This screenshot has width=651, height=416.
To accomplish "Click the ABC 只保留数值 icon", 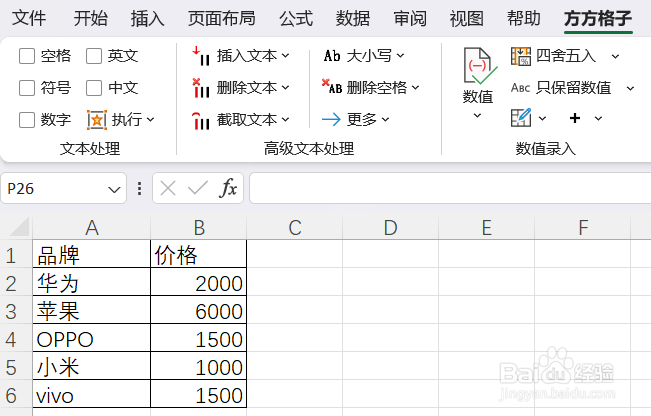I will [520, 88].
